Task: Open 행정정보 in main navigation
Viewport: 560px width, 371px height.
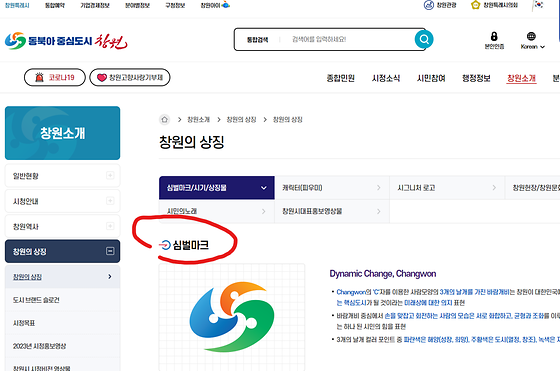Action: coord(476,78)
